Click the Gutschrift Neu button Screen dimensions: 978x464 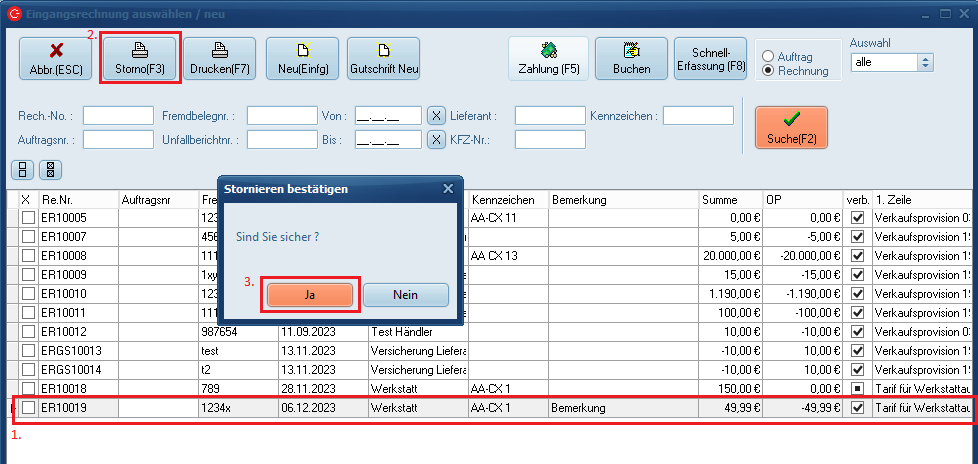coord(384,58)
